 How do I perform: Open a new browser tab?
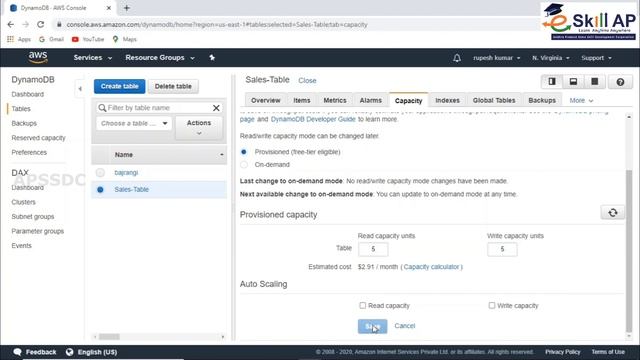pyautogui.click(x=127, y=8)
